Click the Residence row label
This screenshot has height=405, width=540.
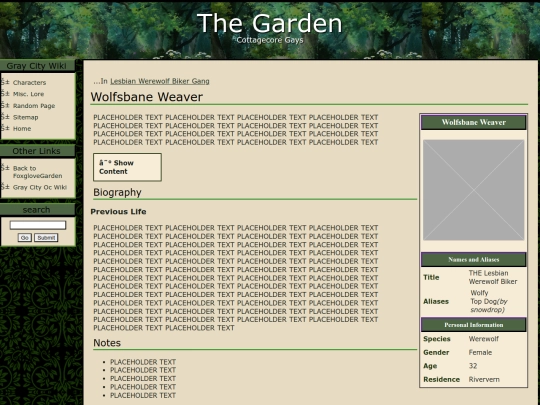pos(442,380)
